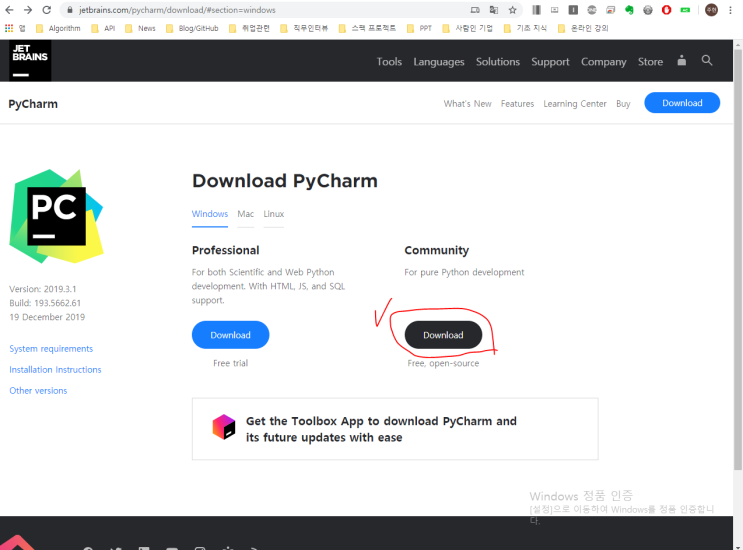Click the browser window thumbnail extension icon

(610, 10)
